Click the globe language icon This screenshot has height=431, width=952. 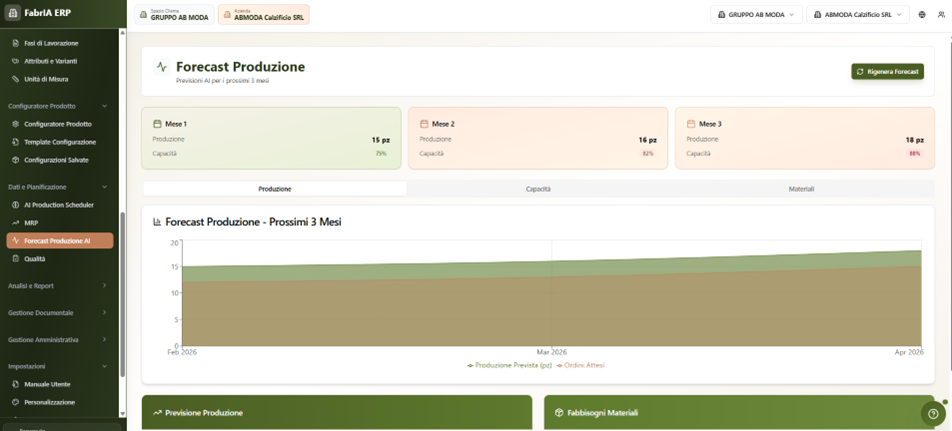click(x=922, y=15)
